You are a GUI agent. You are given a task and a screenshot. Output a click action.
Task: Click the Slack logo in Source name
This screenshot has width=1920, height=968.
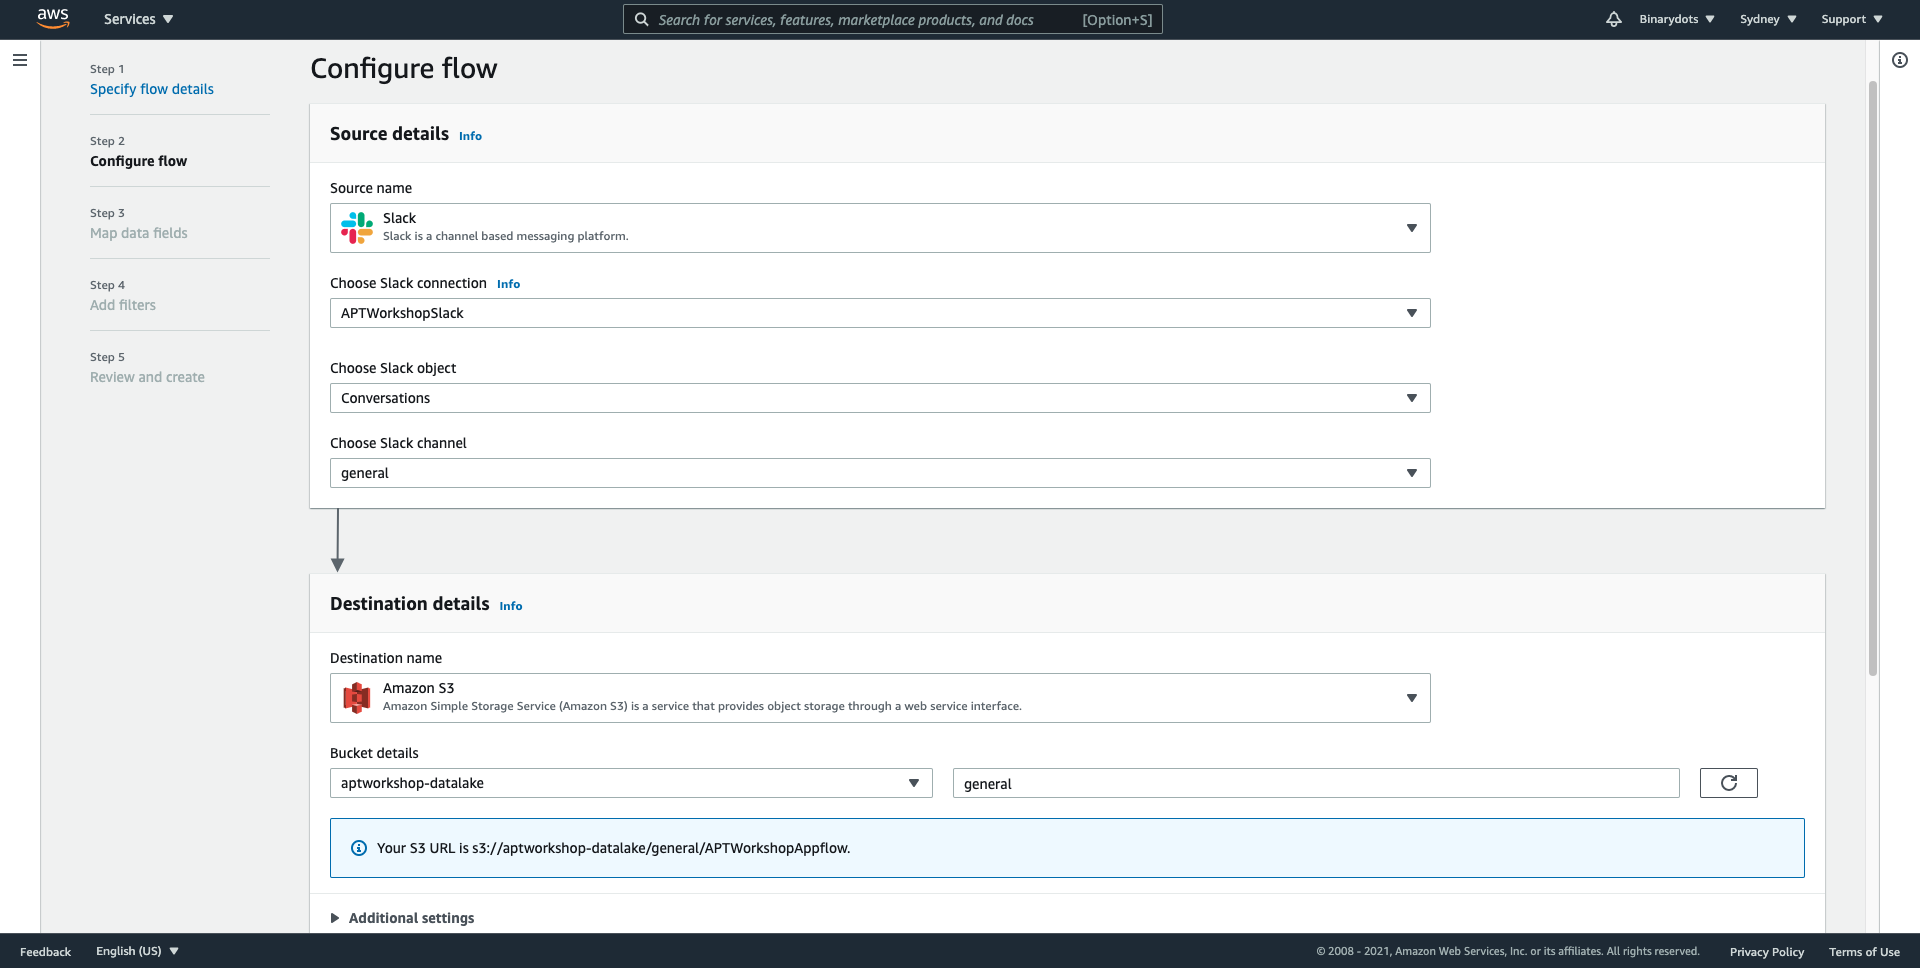(357, 228)
